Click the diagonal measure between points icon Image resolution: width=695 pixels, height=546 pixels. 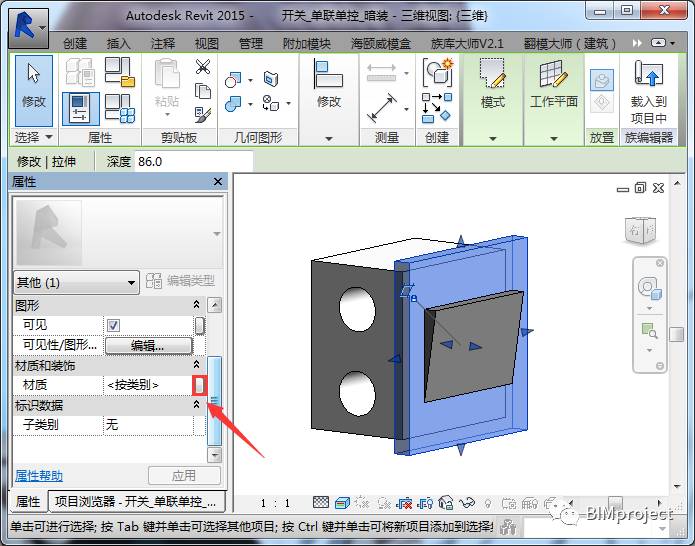pyautogui.click(x=381, y=108)
